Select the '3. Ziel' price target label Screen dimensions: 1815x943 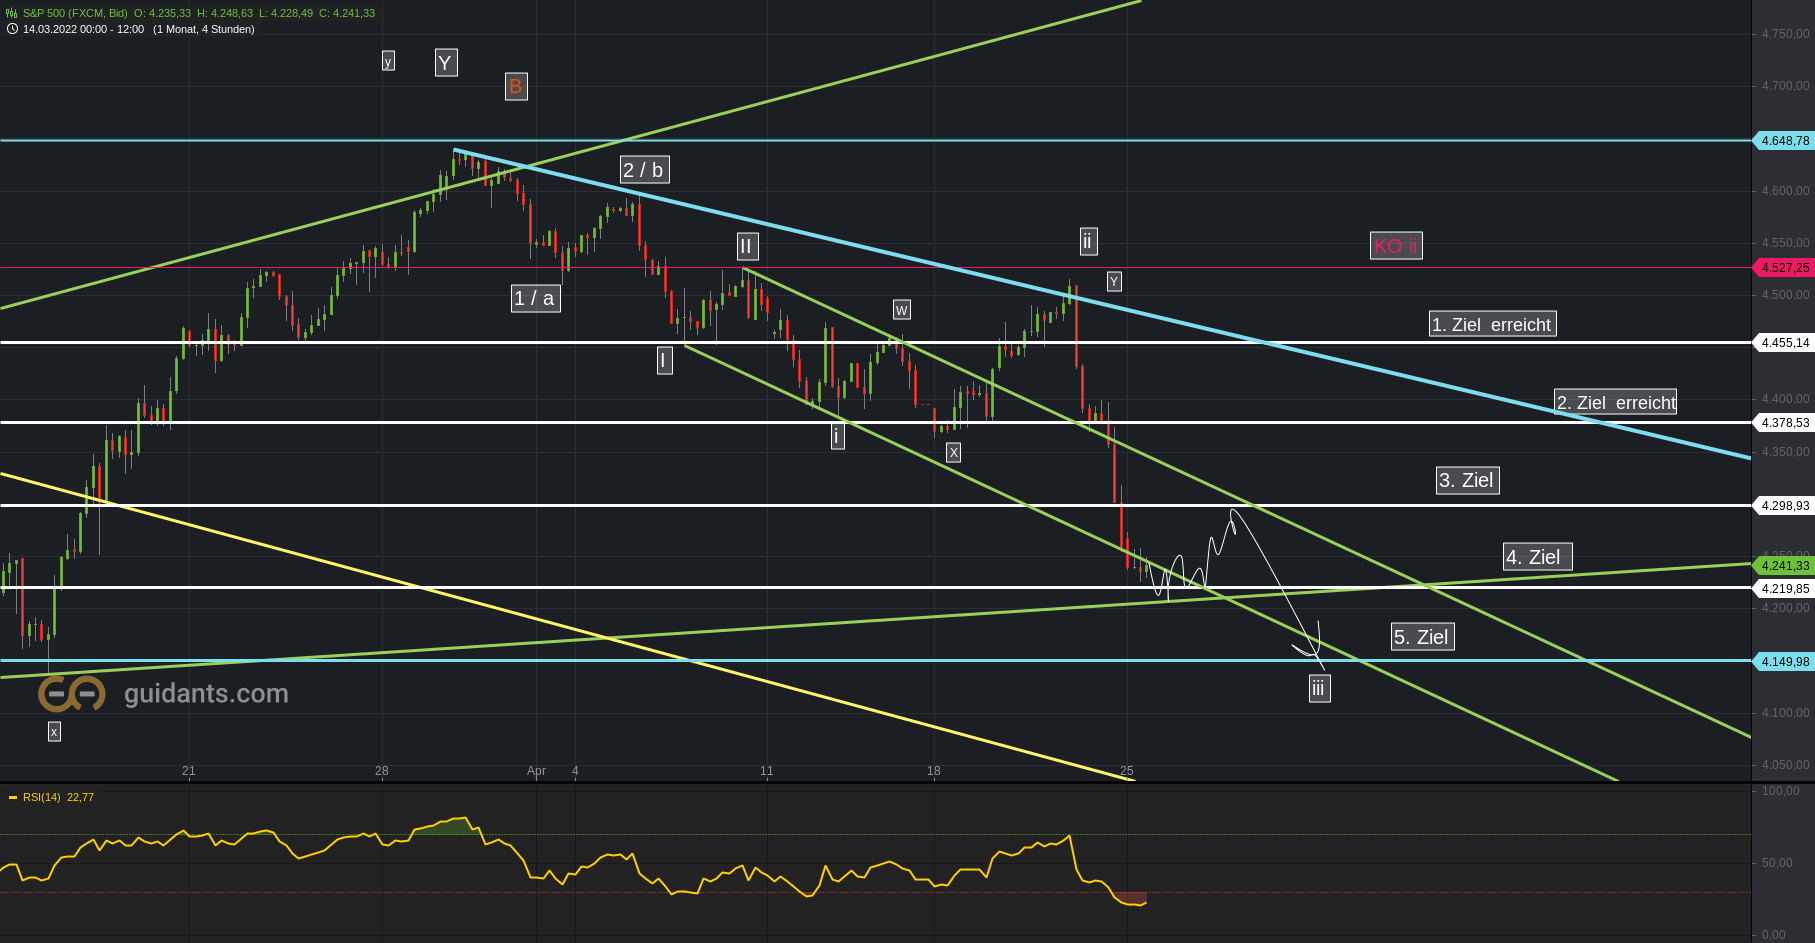tap(1467, 480)
